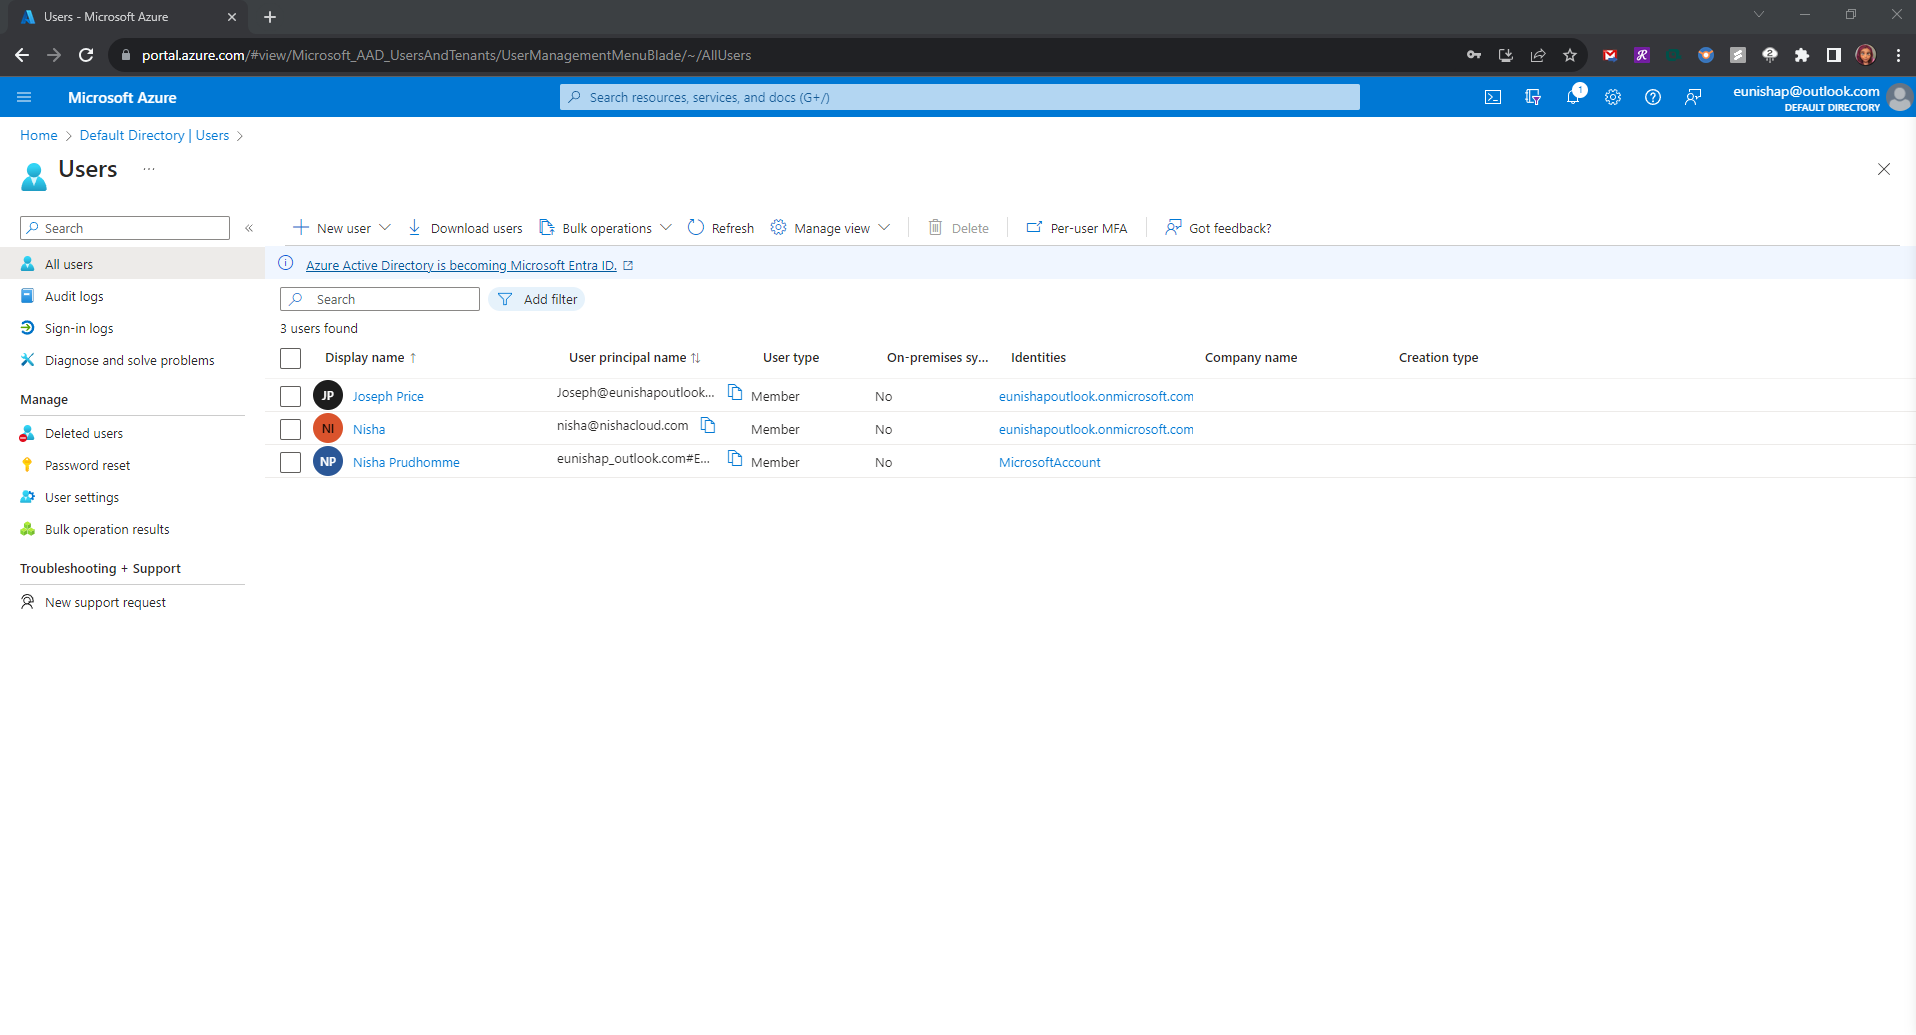The height and width of the screenshot is (1035, 1916).
Task: Select the Nisha Prudhomme row checkbox
Action: (290, 462)
